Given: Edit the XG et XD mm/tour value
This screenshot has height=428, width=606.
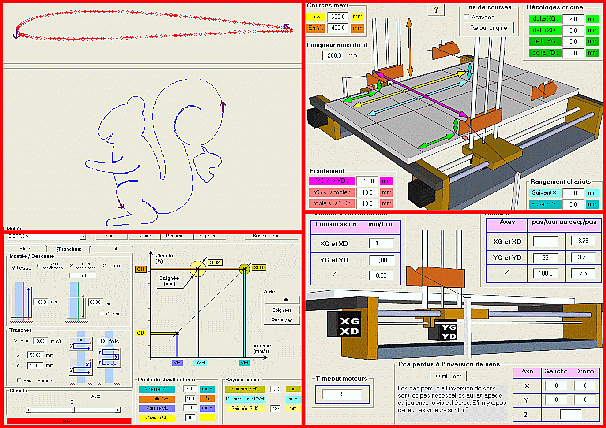Looking at the screenshot, I should pyautogui.click(x=381, y=244).
